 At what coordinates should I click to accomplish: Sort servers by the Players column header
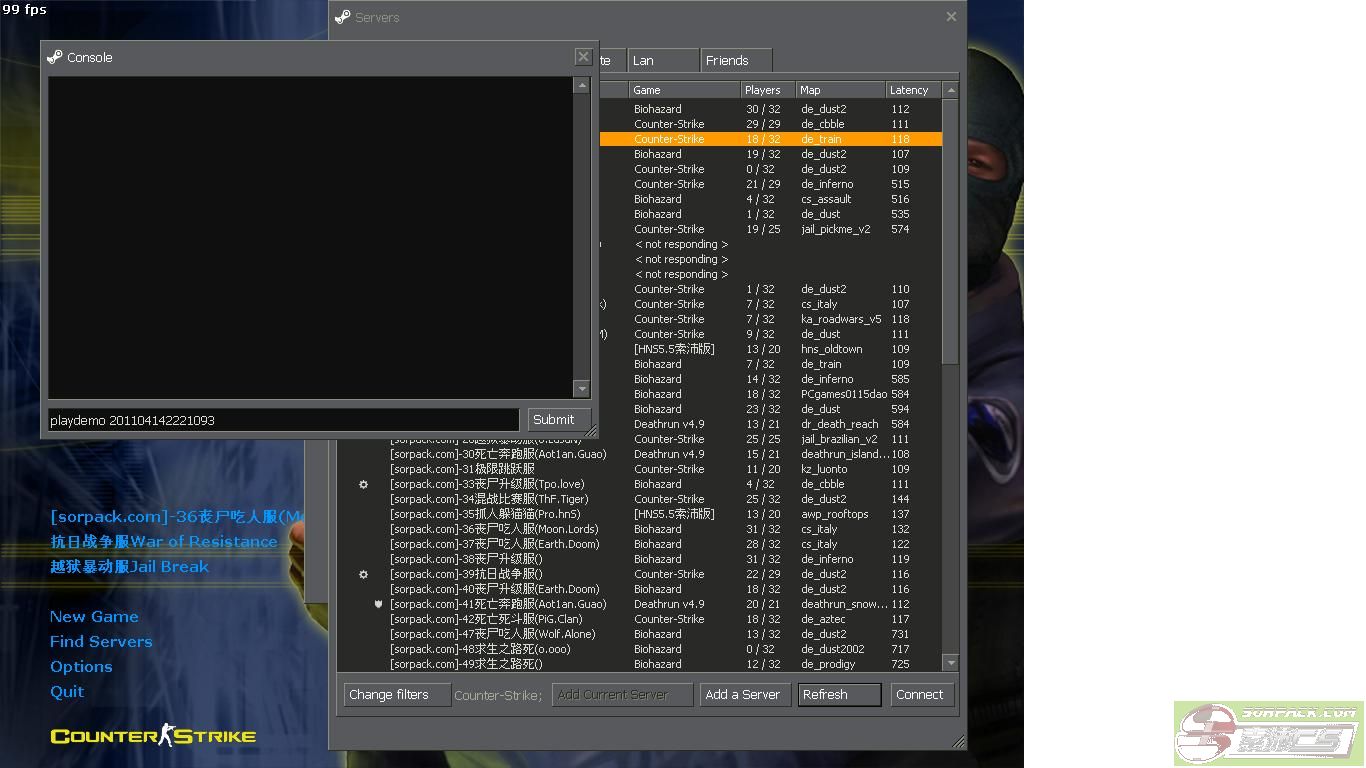[x=766, y=90]
